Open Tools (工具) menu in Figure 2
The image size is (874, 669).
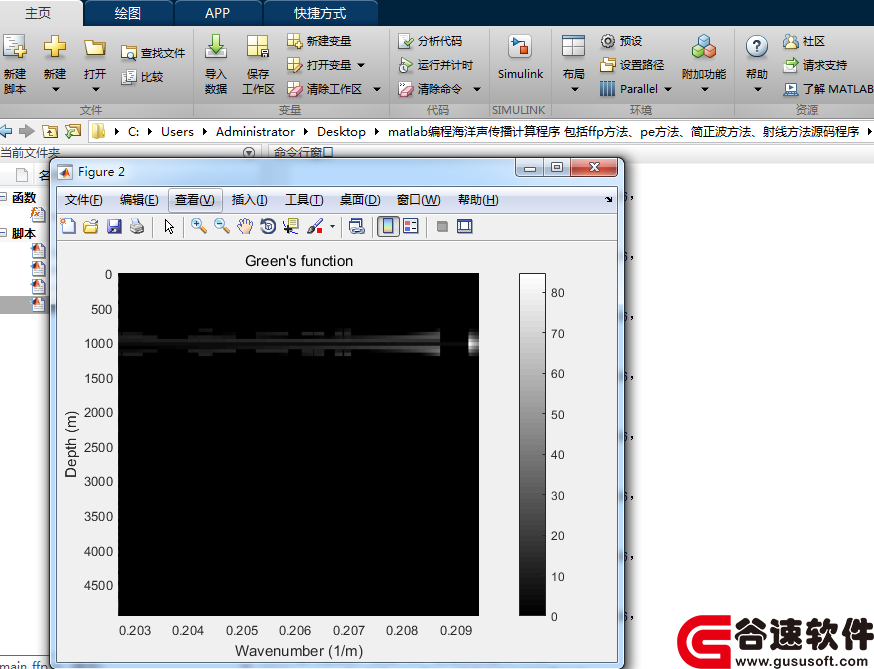[x=304, y=200]
